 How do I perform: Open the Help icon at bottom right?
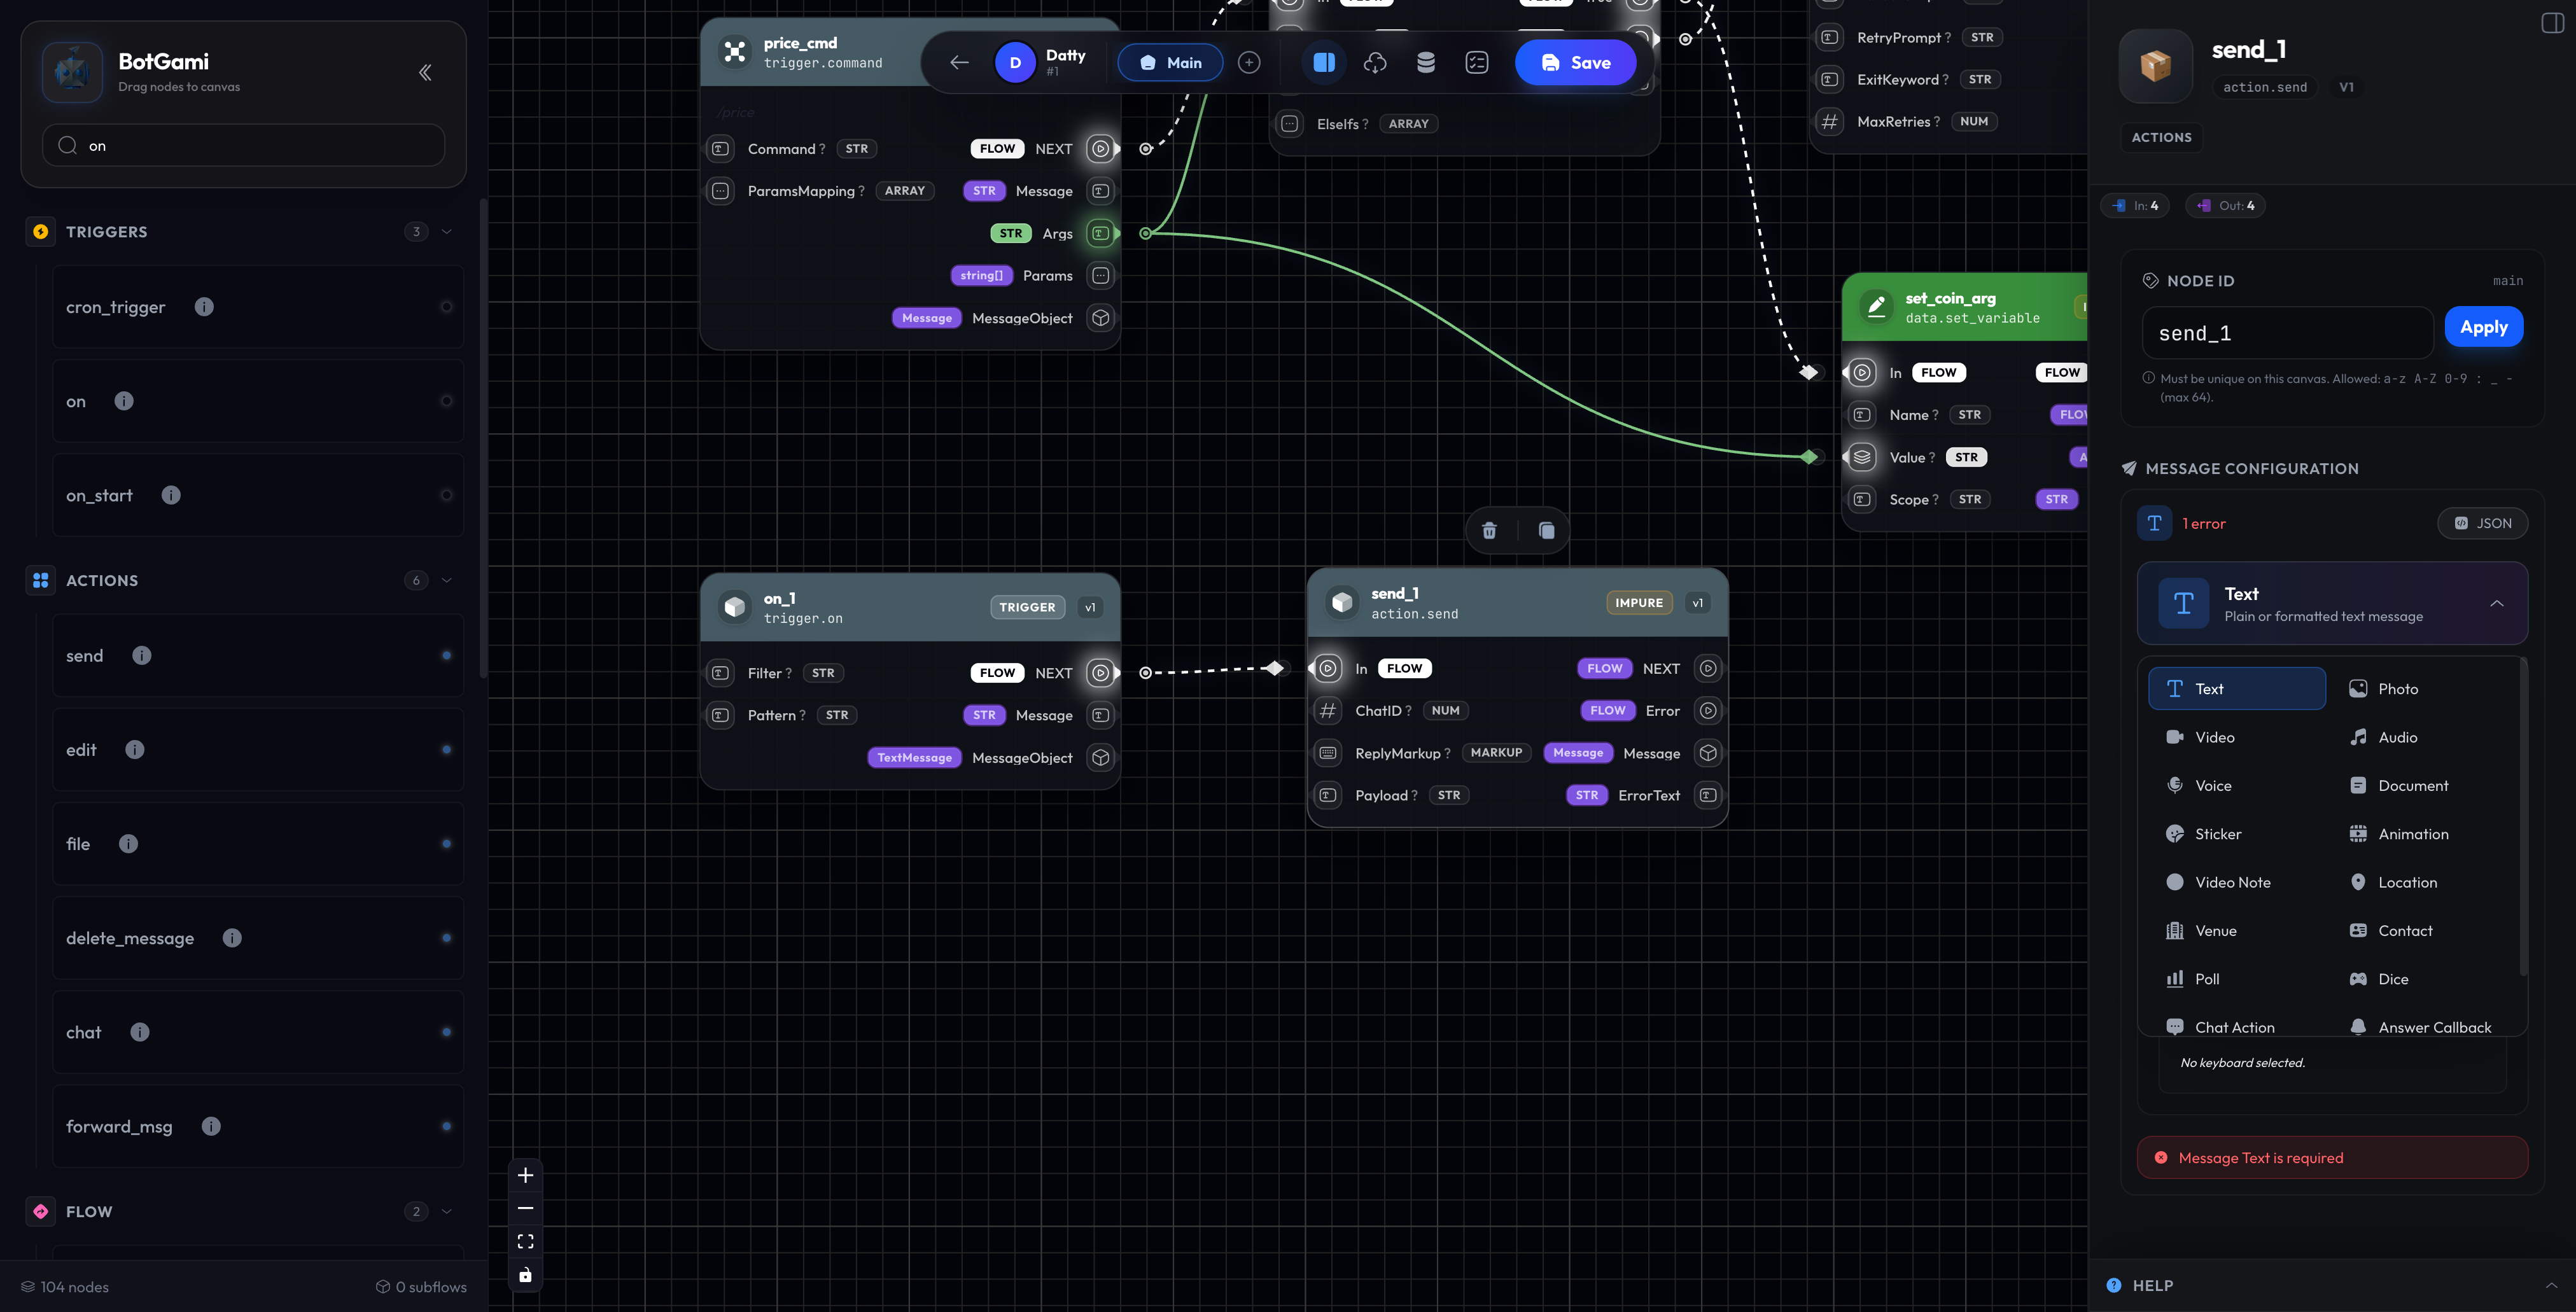pyautogui.click(x=2113, y=1285)
